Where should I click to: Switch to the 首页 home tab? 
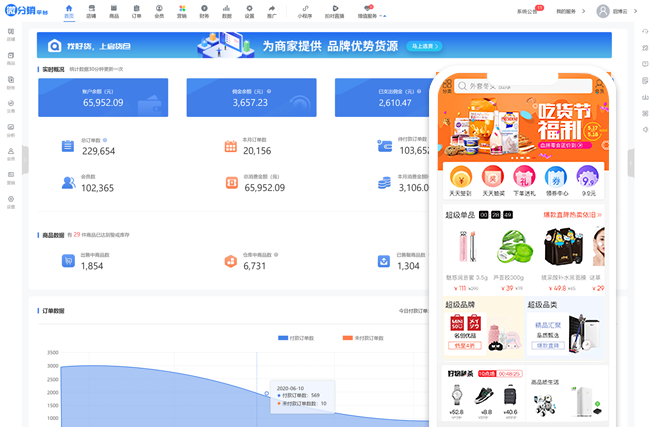[x=69, y=11]
